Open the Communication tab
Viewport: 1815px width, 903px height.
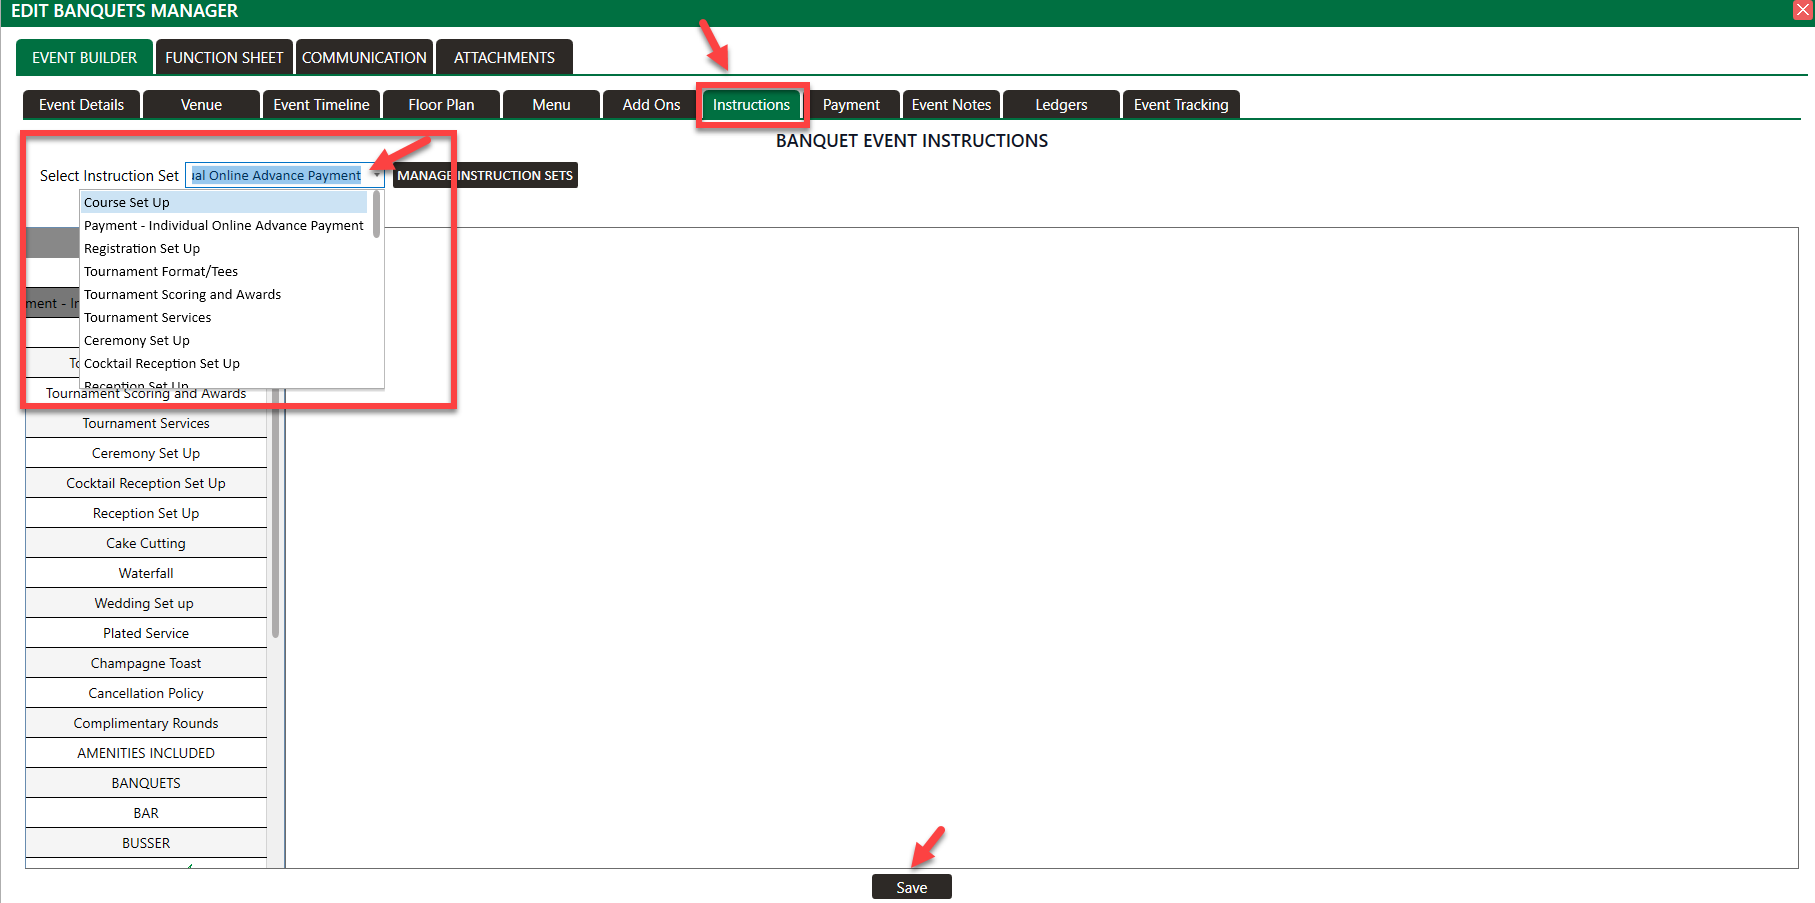pos(364,58)
